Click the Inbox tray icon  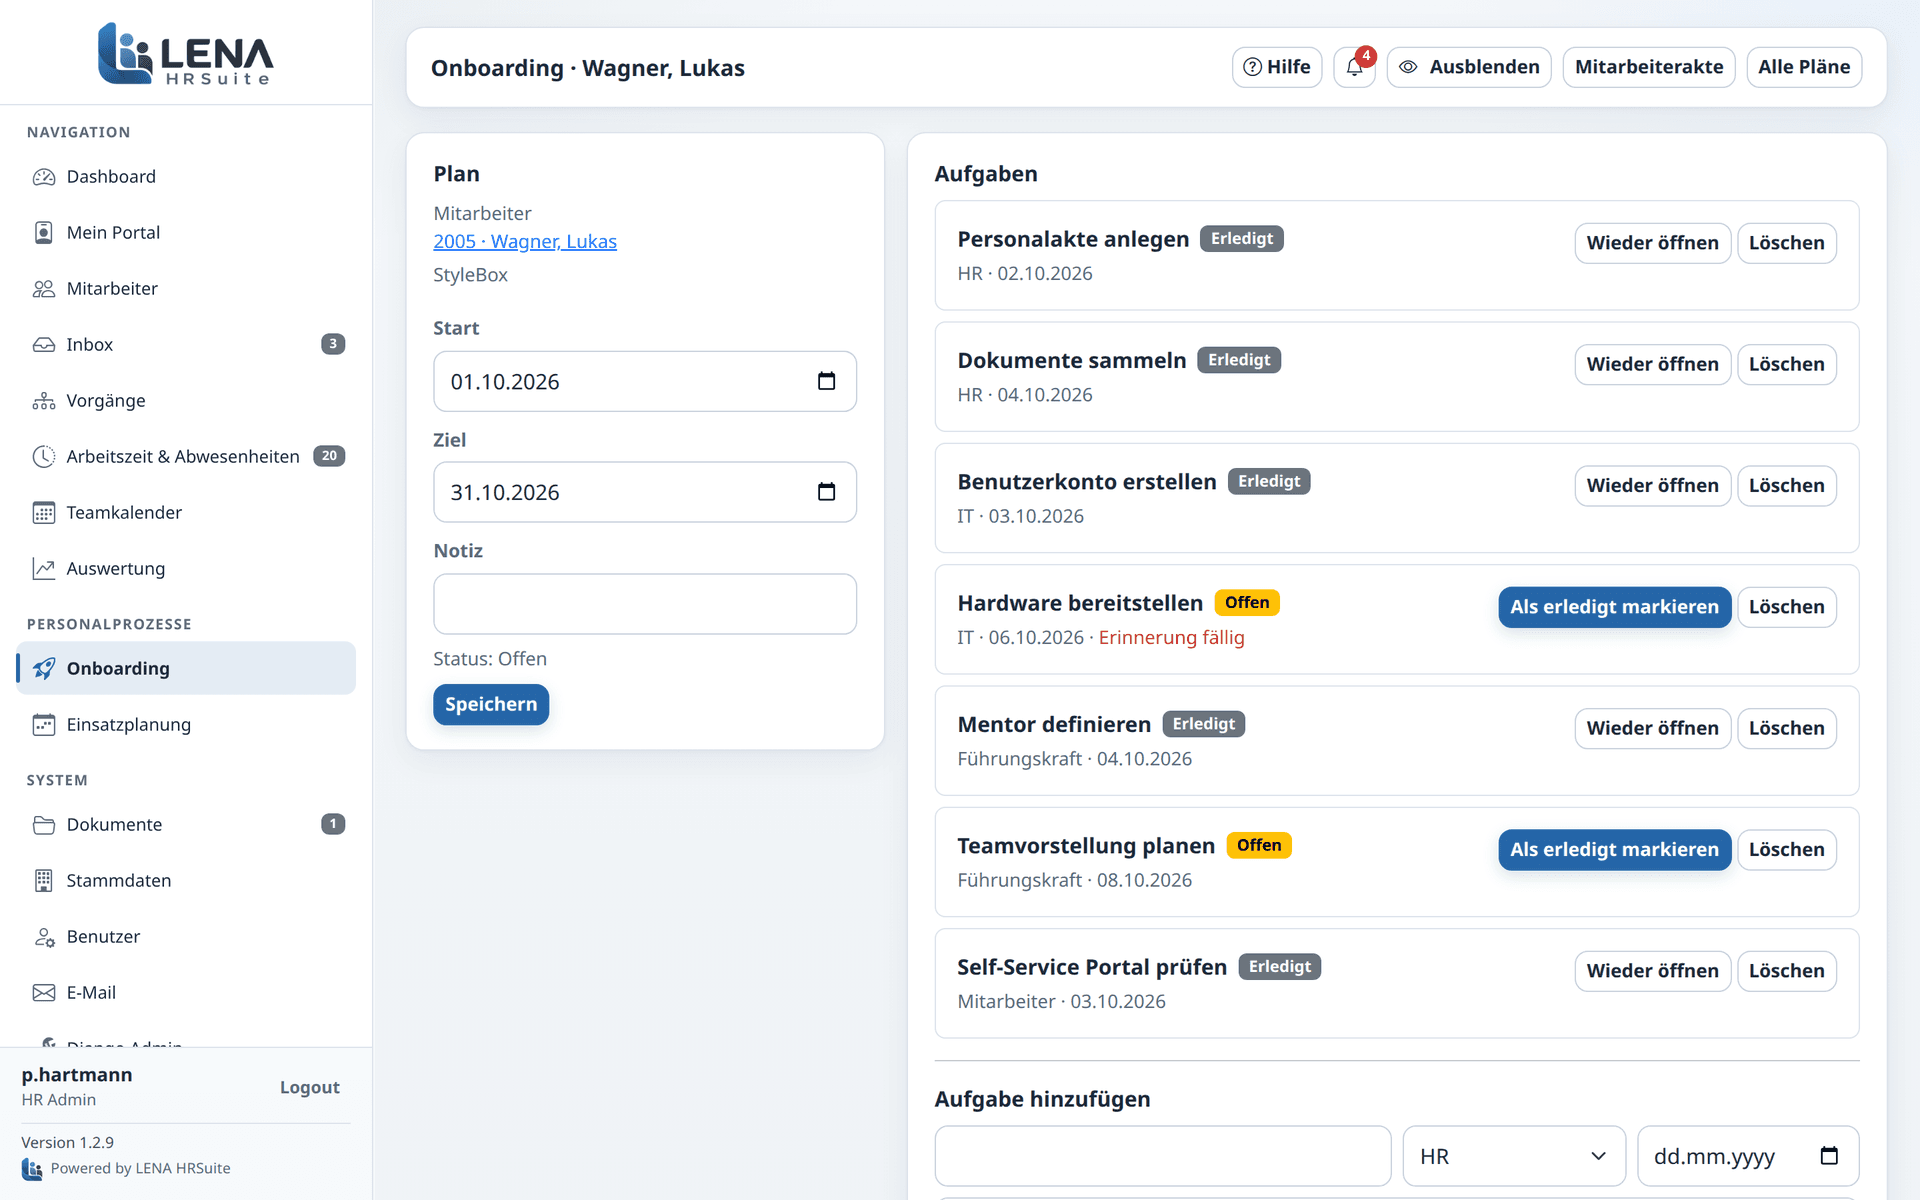[44, 345]
